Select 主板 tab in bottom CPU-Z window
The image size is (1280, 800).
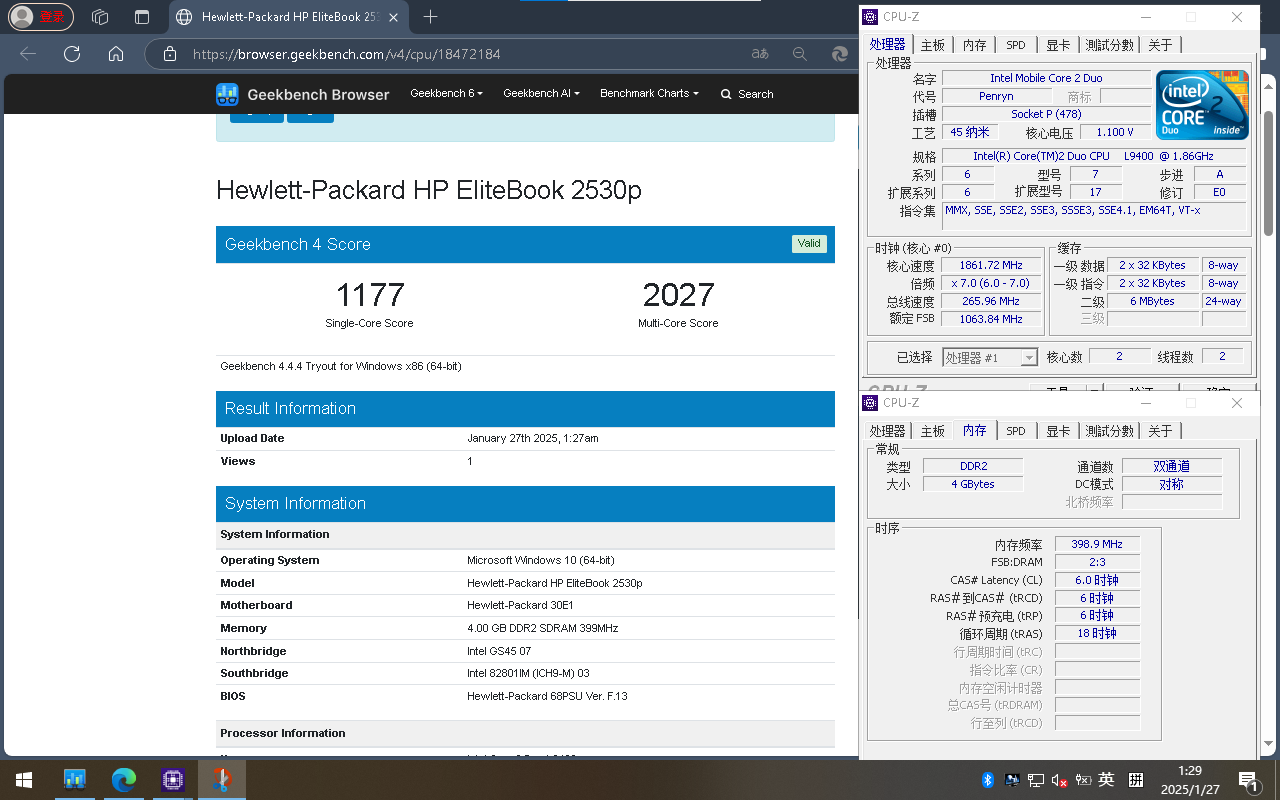pos(933,431)
